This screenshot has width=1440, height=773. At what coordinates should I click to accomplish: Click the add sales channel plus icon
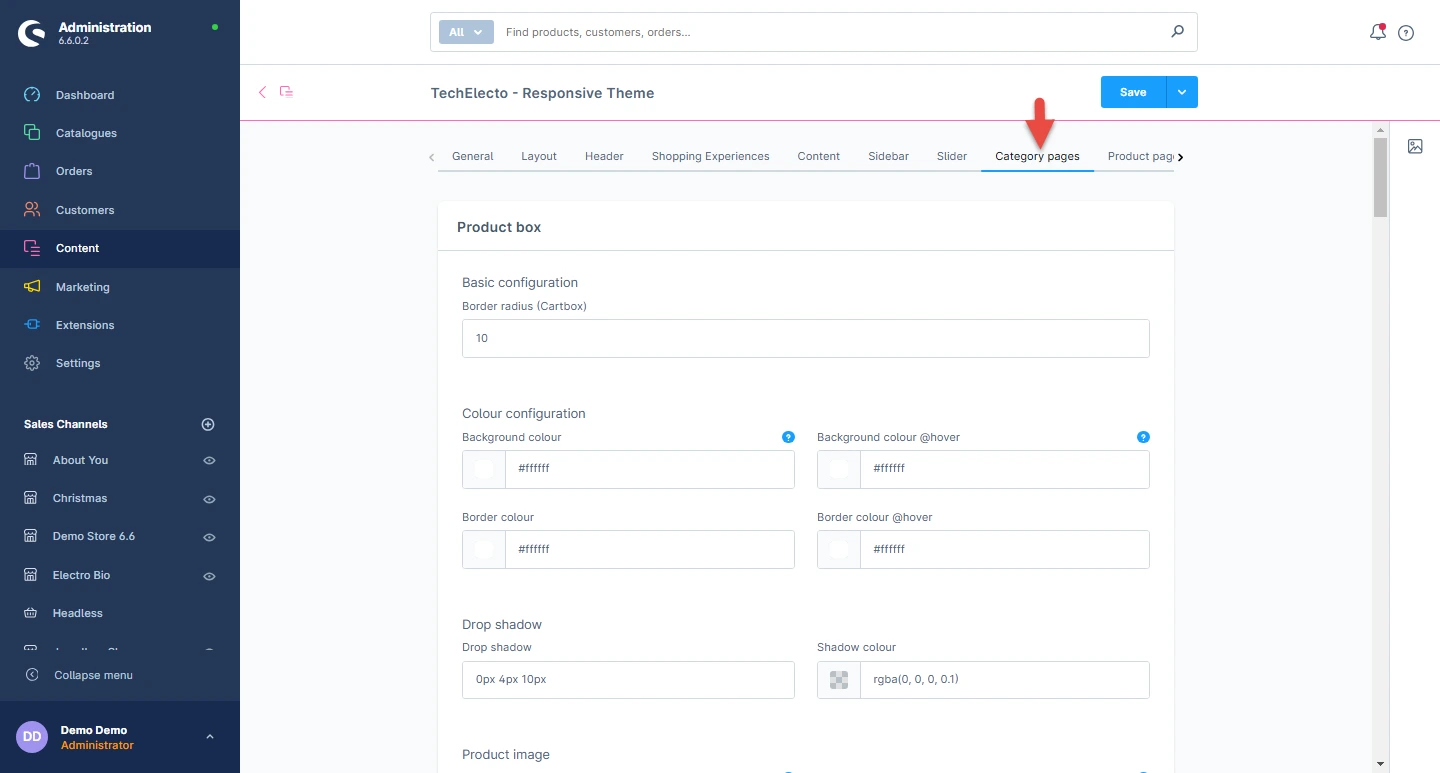click(208, 424)
